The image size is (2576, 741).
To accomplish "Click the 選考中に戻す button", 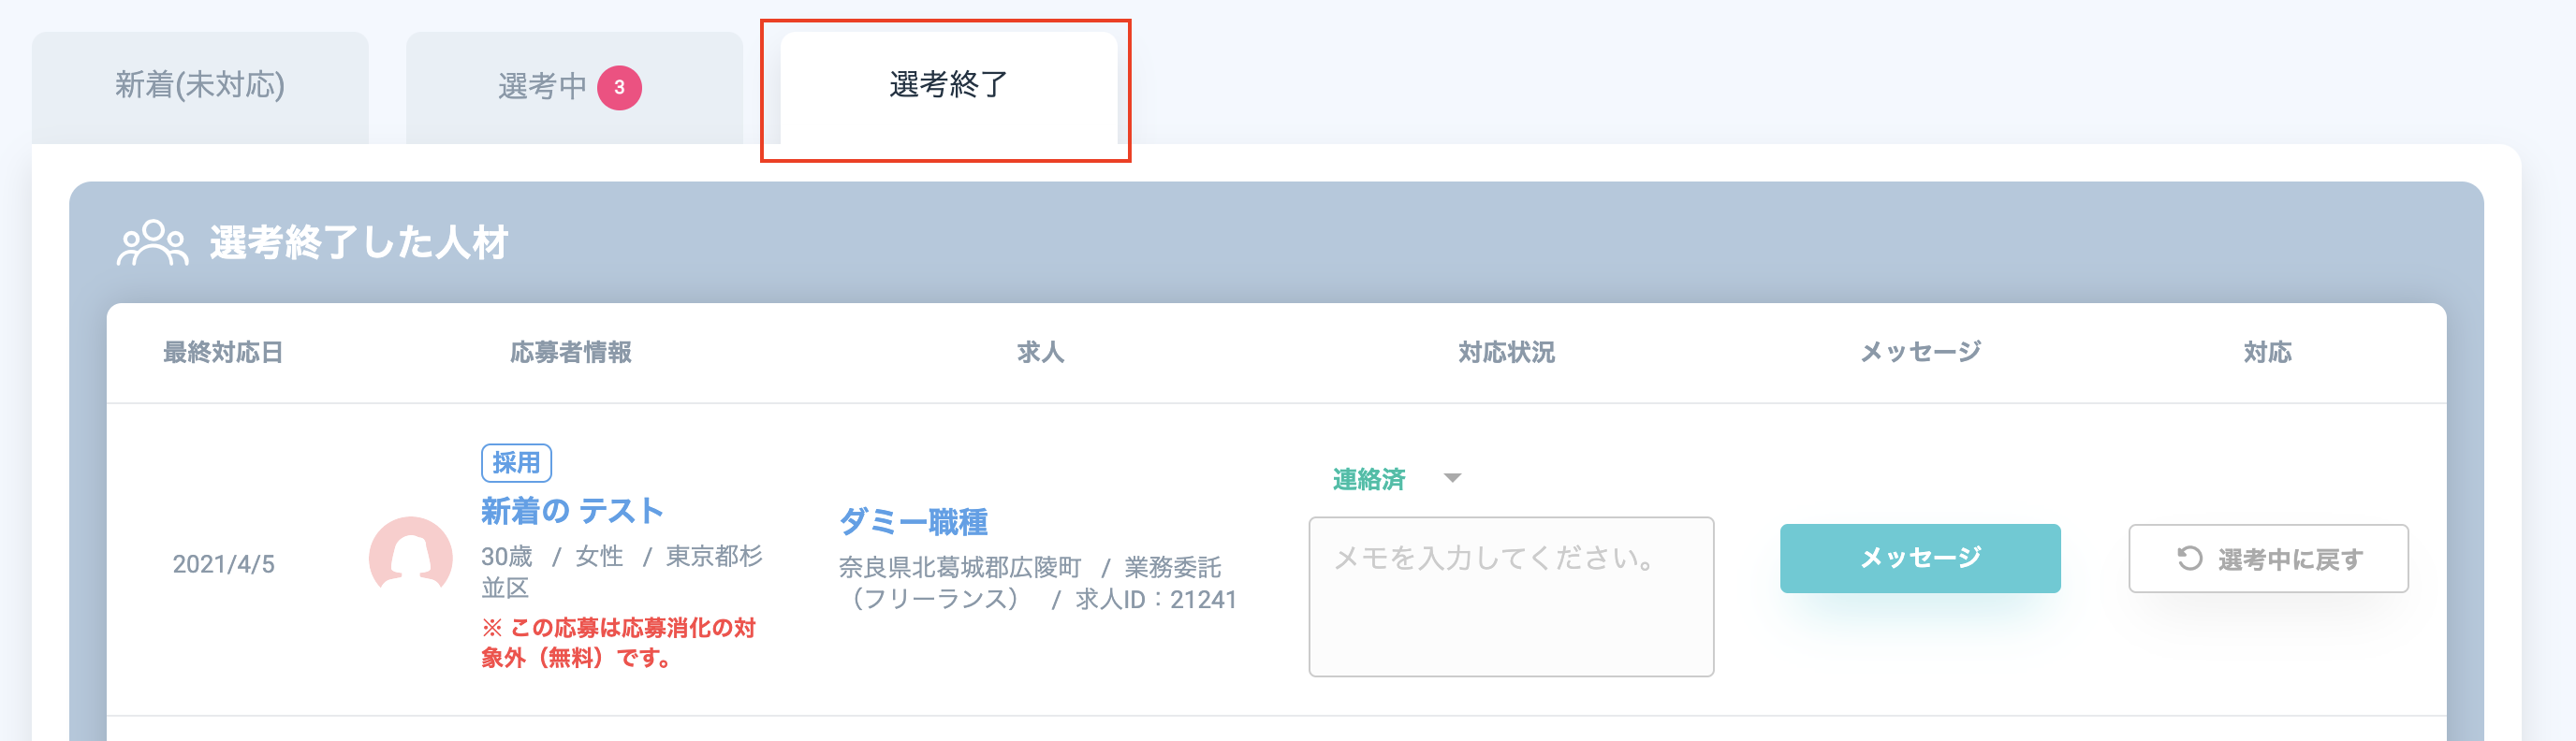I will pyautogui.click(x=2268, y=558).
